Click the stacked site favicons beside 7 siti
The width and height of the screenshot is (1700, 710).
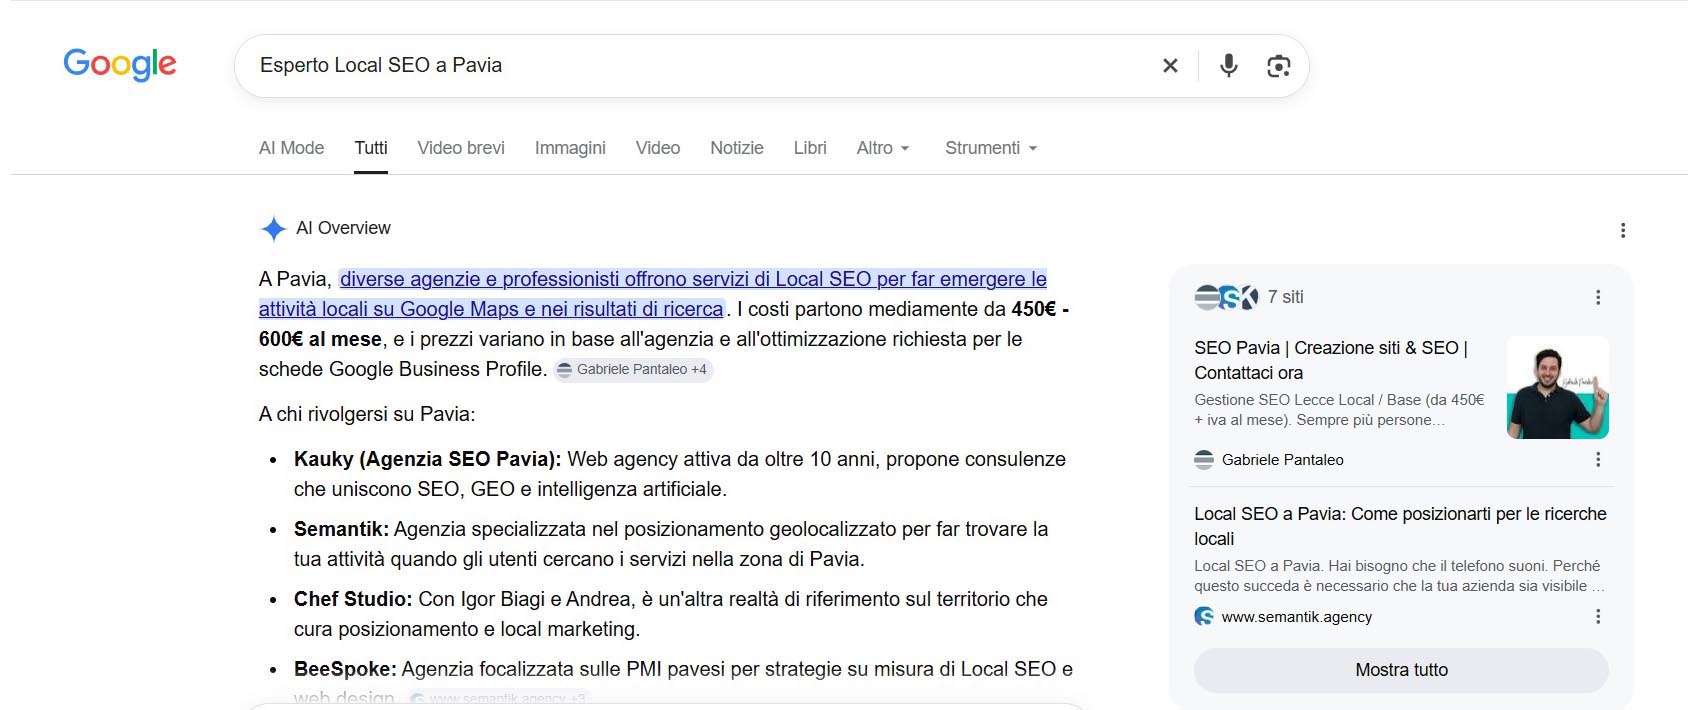tap(1226, 297)
